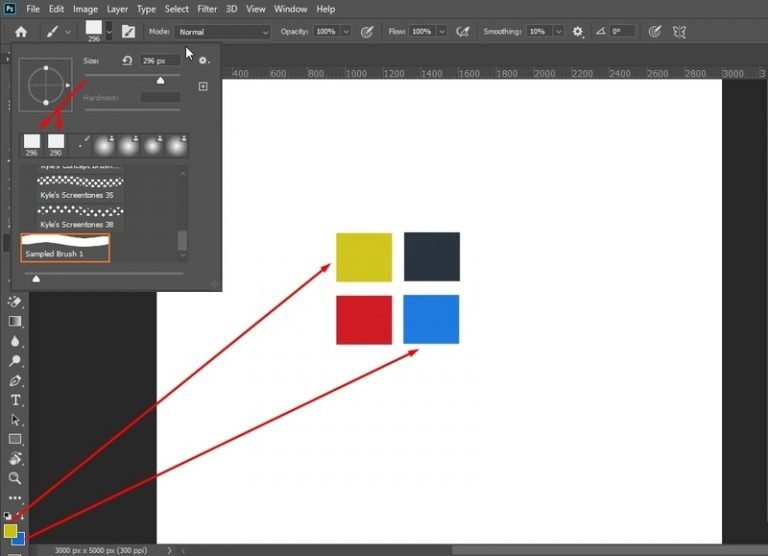Select the Eraser tool
The image size is (768, 556).
click(15, 302)
